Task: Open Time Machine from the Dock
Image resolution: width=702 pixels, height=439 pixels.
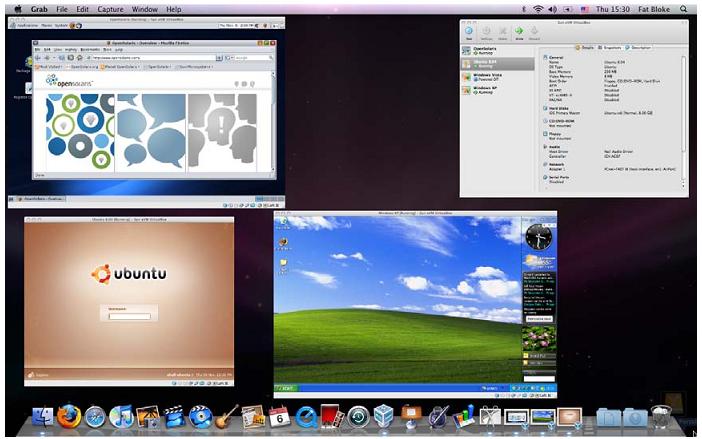Action: tap(358, 417)
